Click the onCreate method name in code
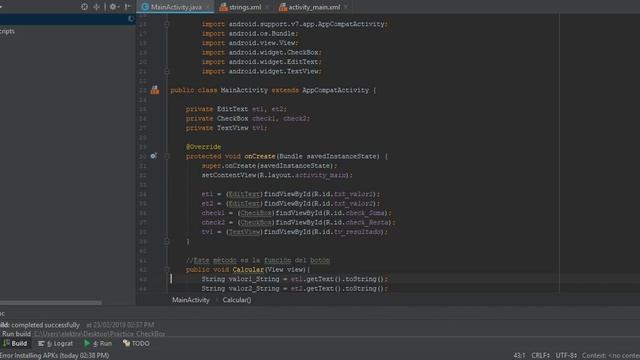The height and width of the screenshot is (360, 640). point(260,156)
